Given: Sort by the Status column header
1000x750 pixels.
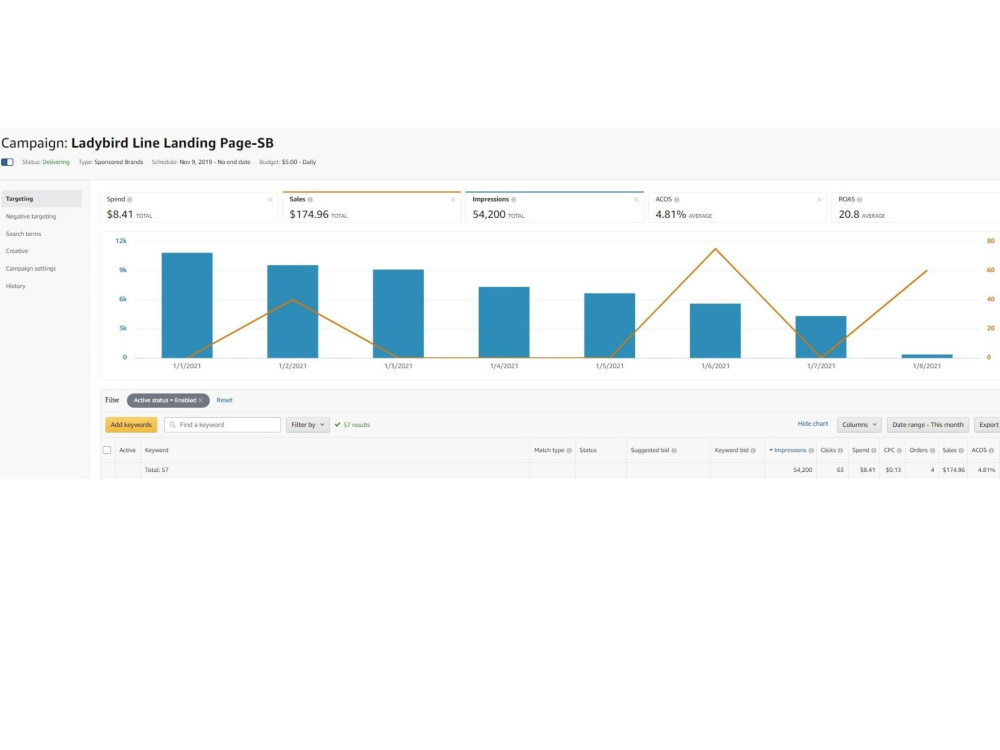Looking at the screenshot, I should coord(588,450).
